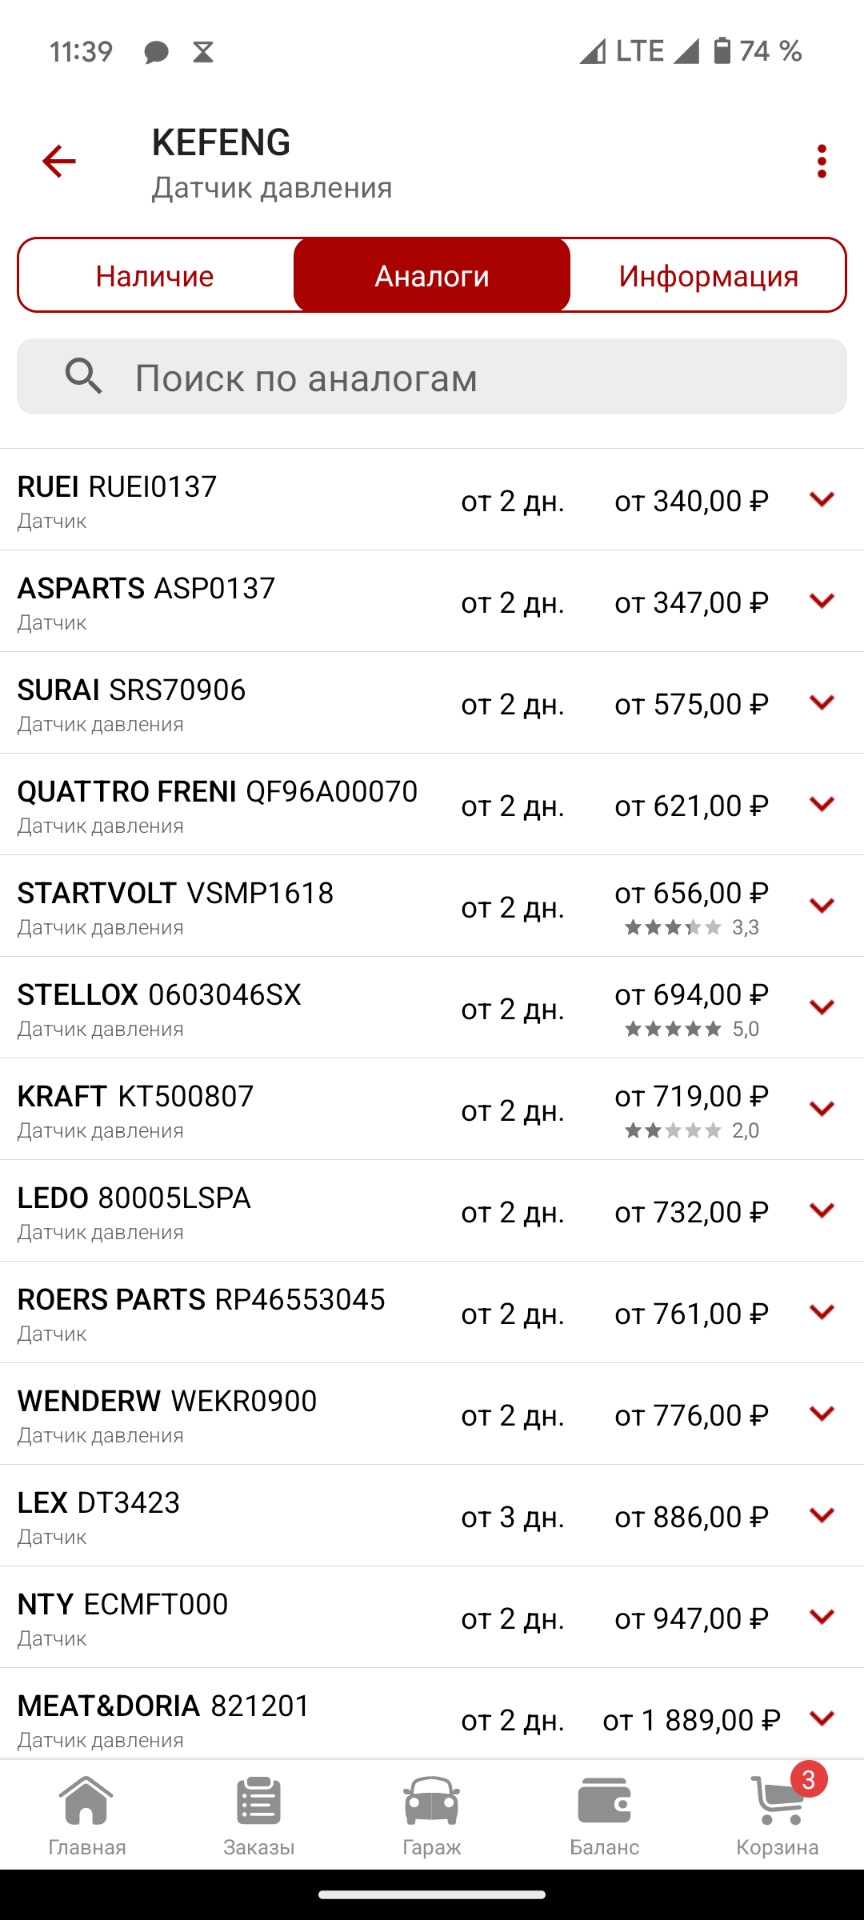Expand the STARTVOLT VSMP1618 row chevron
Screen dimensions: 864x1920
pyautogui.click(x=822, y=906)
